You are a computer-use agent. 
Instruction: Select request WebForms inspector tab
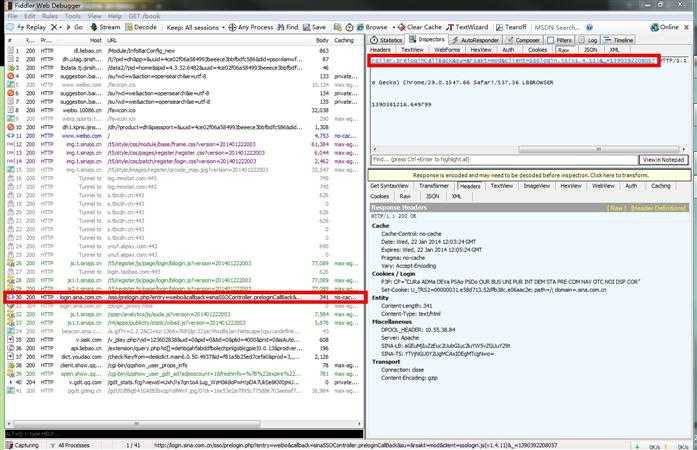pos(447,50)
